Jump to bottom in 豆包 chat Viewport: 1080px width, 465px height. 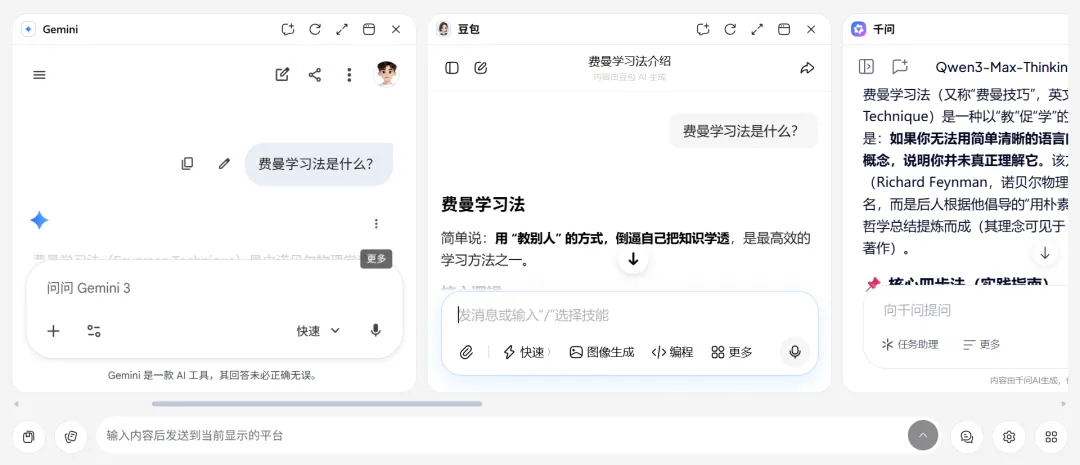(x=633, y=259)
